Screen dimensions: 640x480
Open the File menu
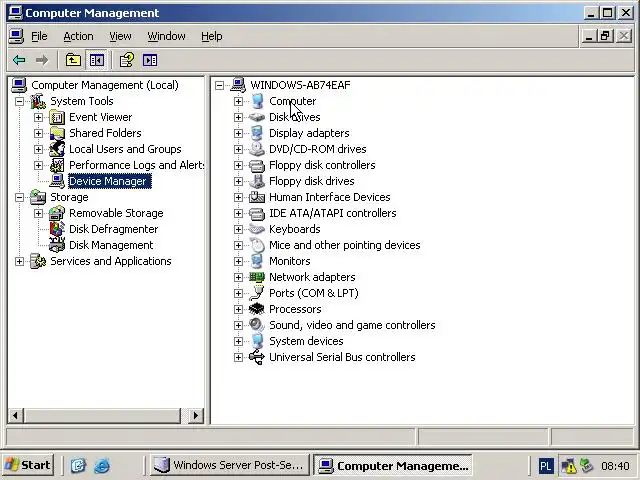click(39, 36)
